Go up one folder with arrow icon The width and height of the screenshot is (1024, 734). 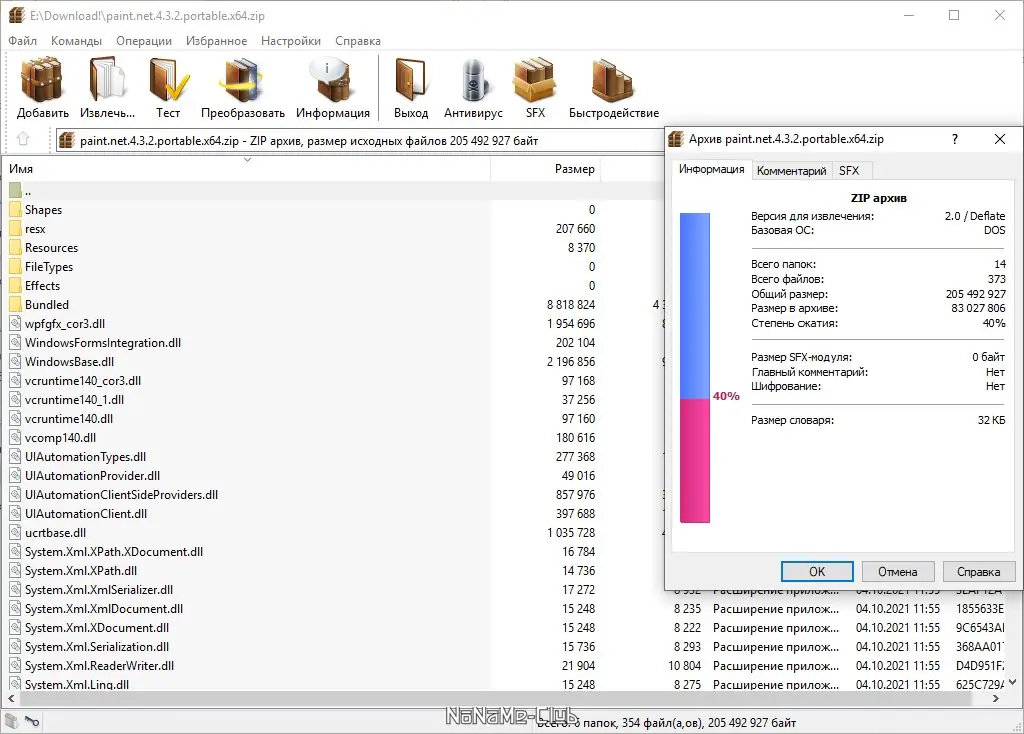click(x=24, y=139)
